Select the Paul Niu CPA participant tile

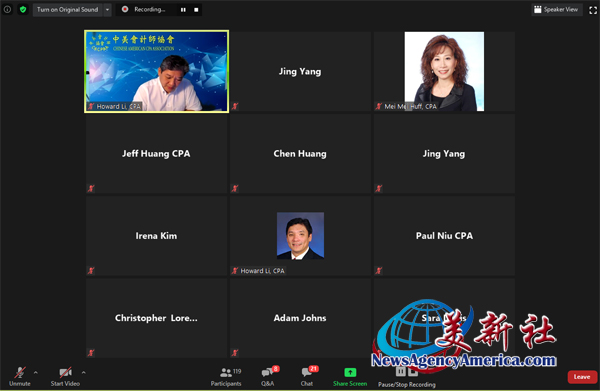(444, 236)
